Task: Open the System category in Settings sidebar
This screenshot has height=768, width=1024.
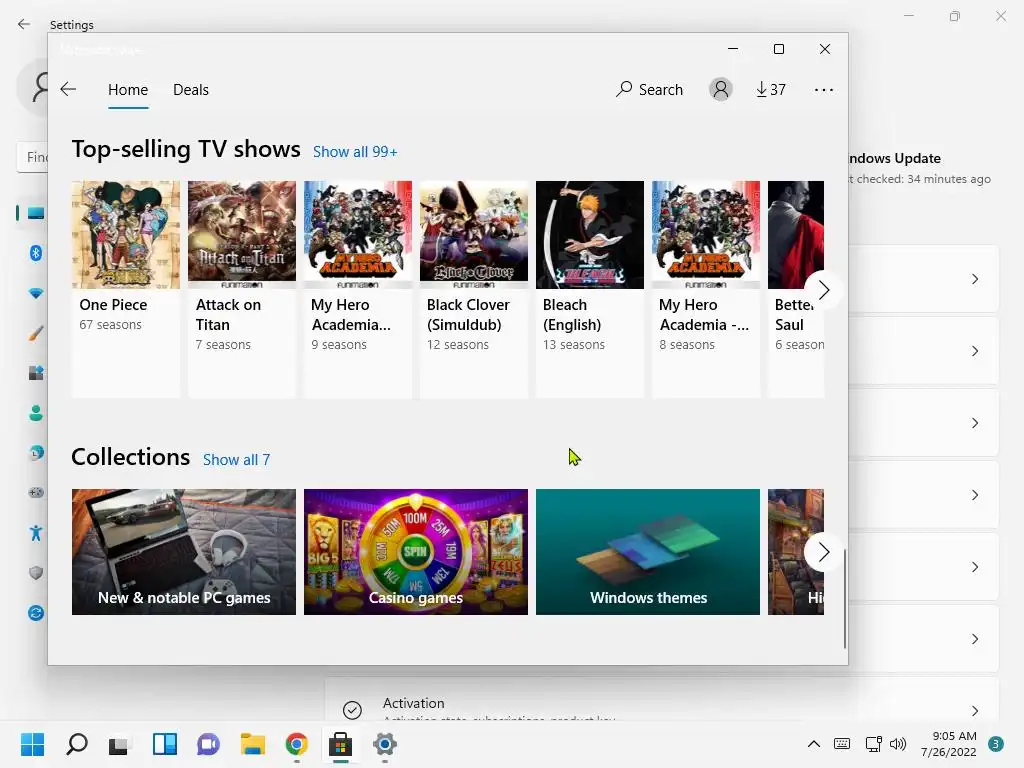Action: tap(35, 213)
